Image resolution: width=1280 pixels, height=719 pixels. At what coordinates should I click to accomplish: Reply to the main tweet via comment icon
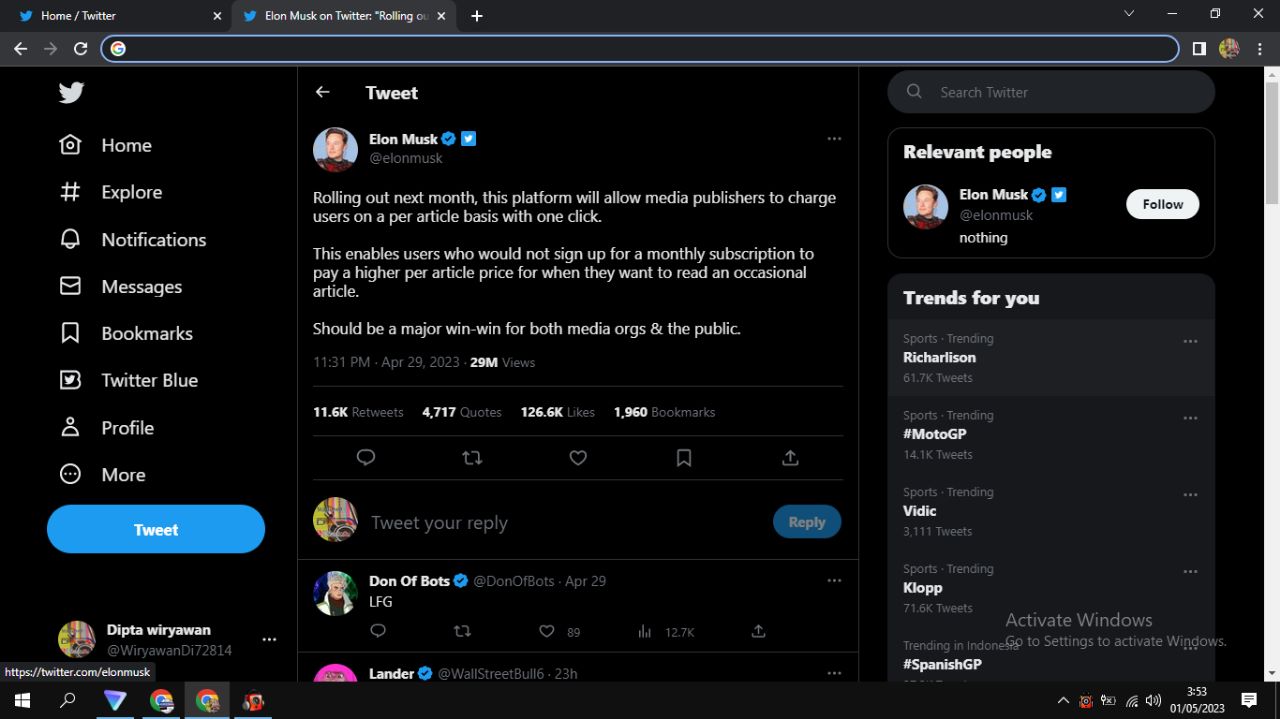(x=366, y=457)
